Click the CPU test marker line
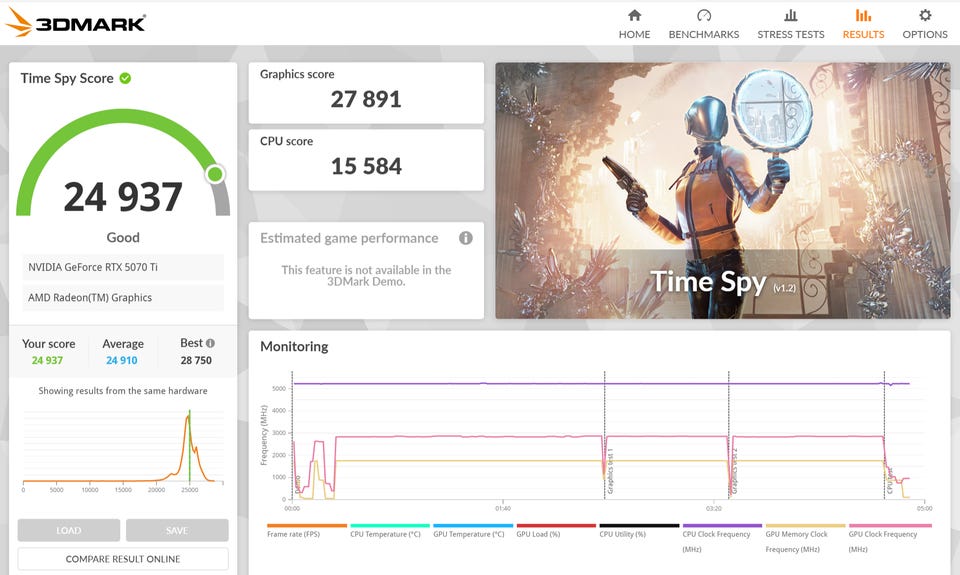Image resolution: width=960 pixels, height=575 pixels. [884, 435]
